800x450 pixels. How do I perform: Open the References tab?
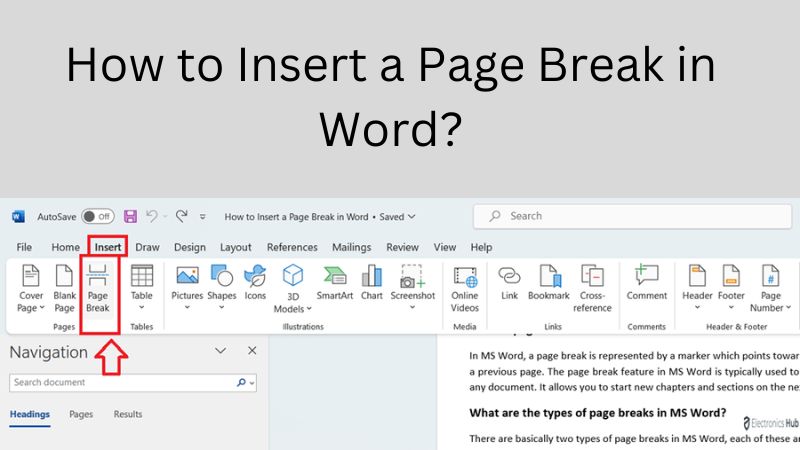point(292,247)
